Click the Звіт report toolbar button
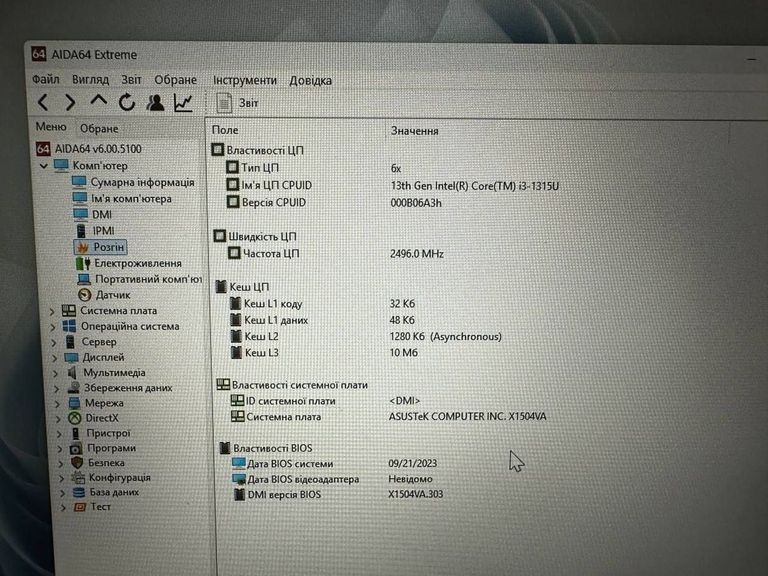 [x=238, y=103]
